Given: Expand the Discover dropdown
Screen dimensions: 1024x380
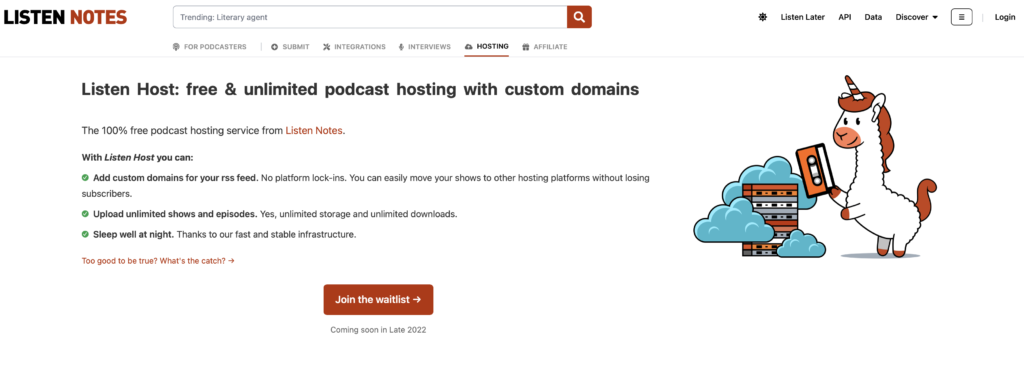Looking at the screenshot, I should click(916, 17).
